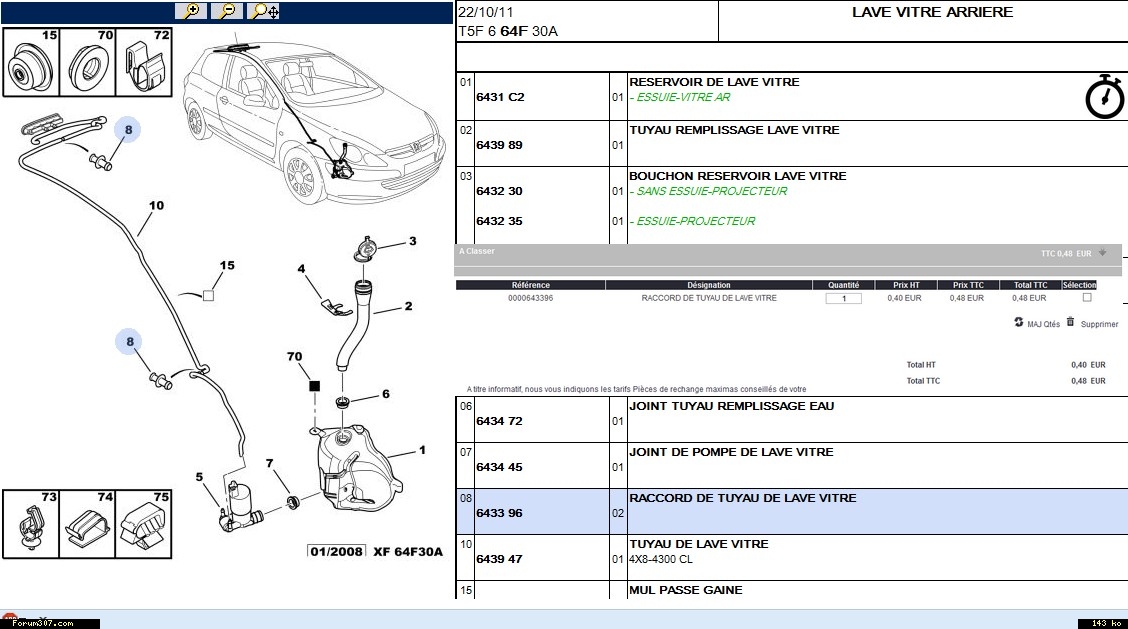The height and width of the screenshot is (629, 1128).
Task: Click the upper highlighted 8 callout in diagram
Action: click(x=128, y=129)
